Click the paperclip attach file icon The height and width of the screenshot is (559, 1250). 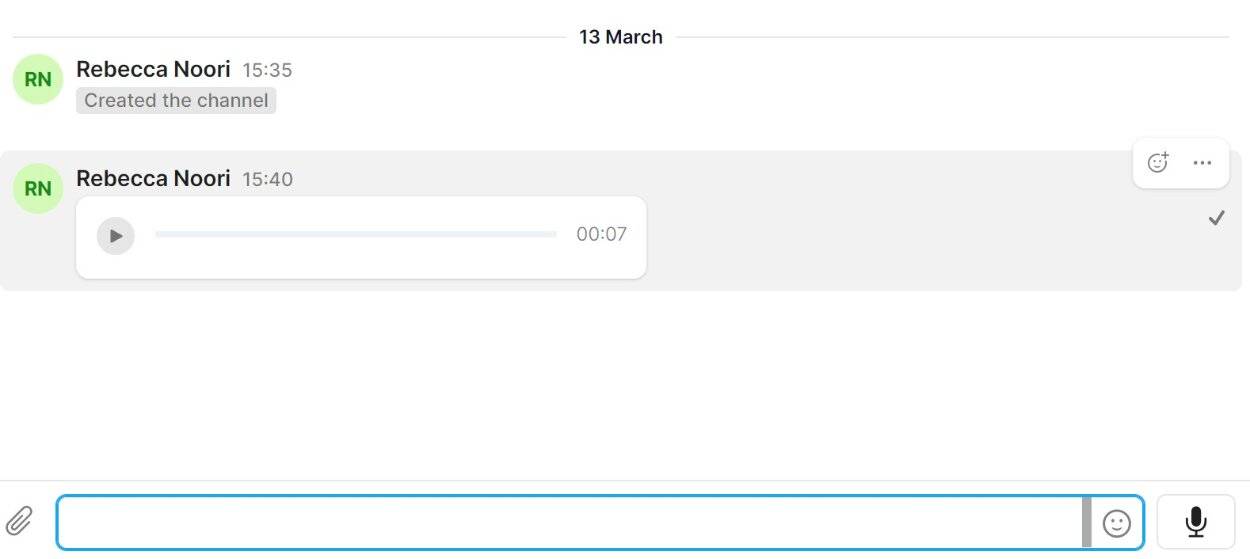point(20,521)
